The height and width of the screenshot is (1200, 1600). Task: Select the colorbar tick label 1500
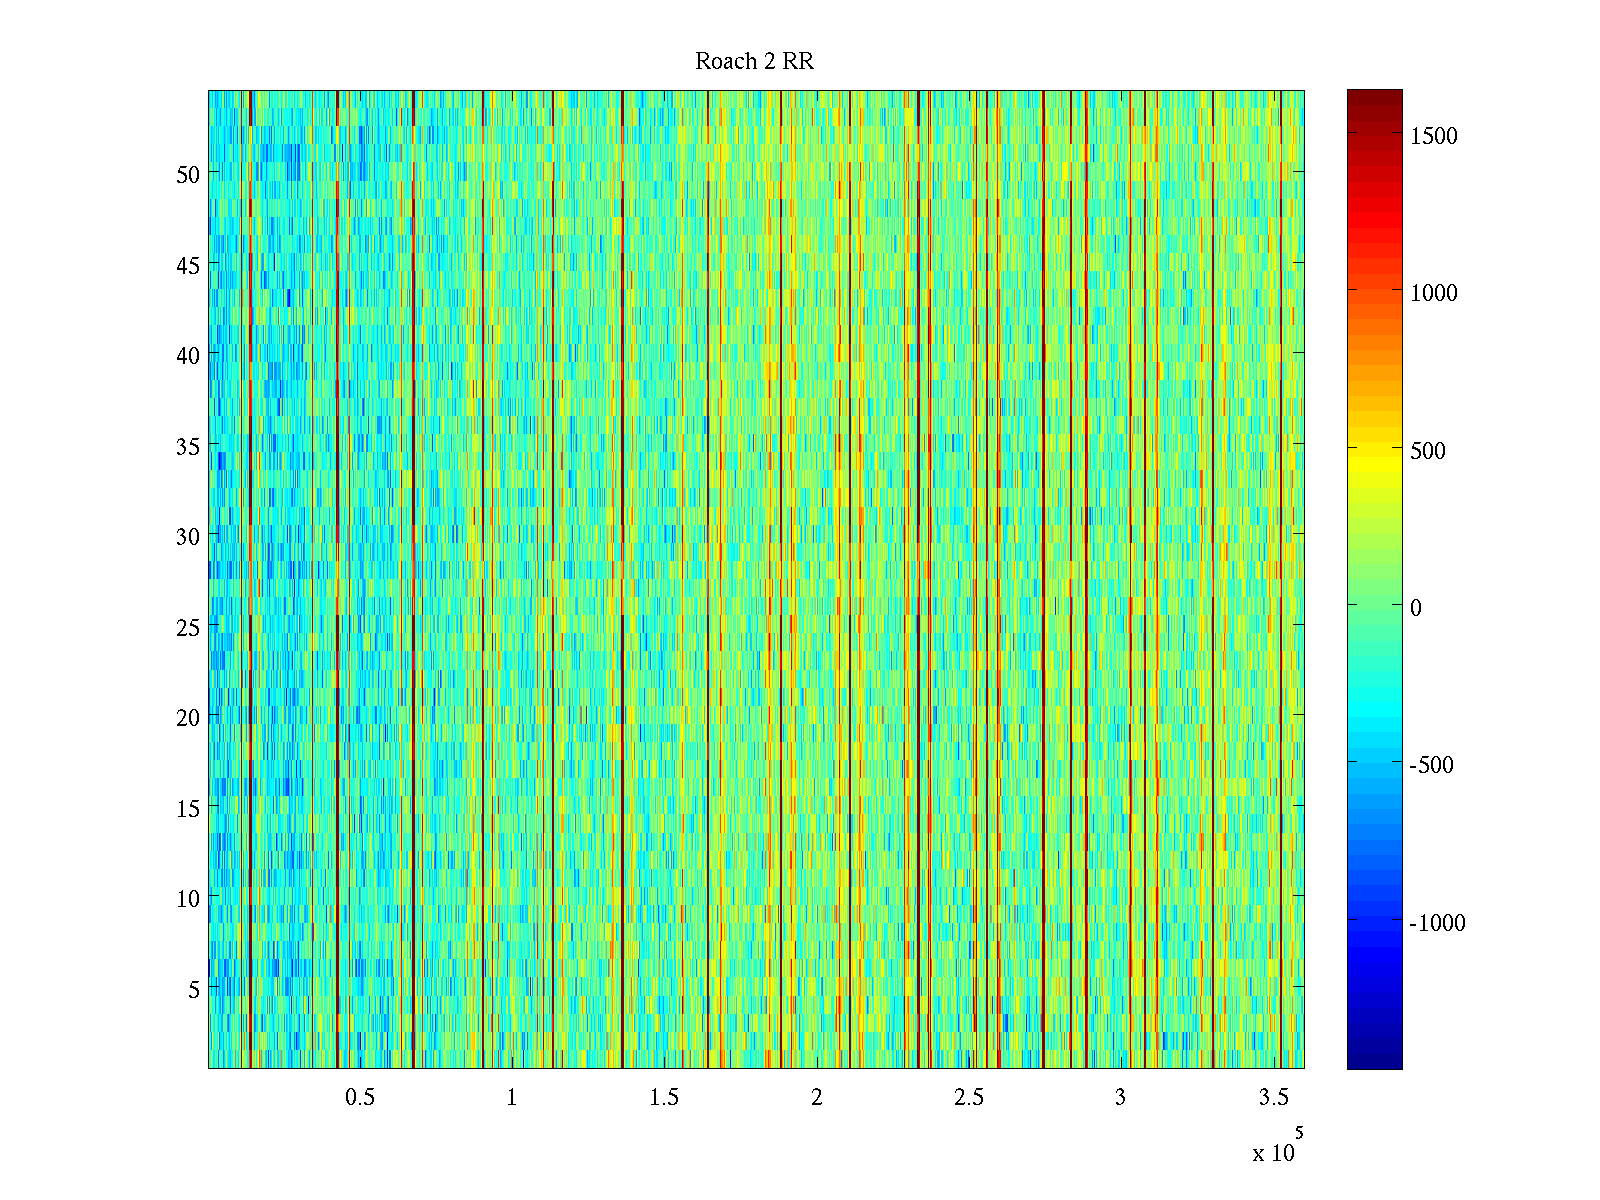point(1433,137)
